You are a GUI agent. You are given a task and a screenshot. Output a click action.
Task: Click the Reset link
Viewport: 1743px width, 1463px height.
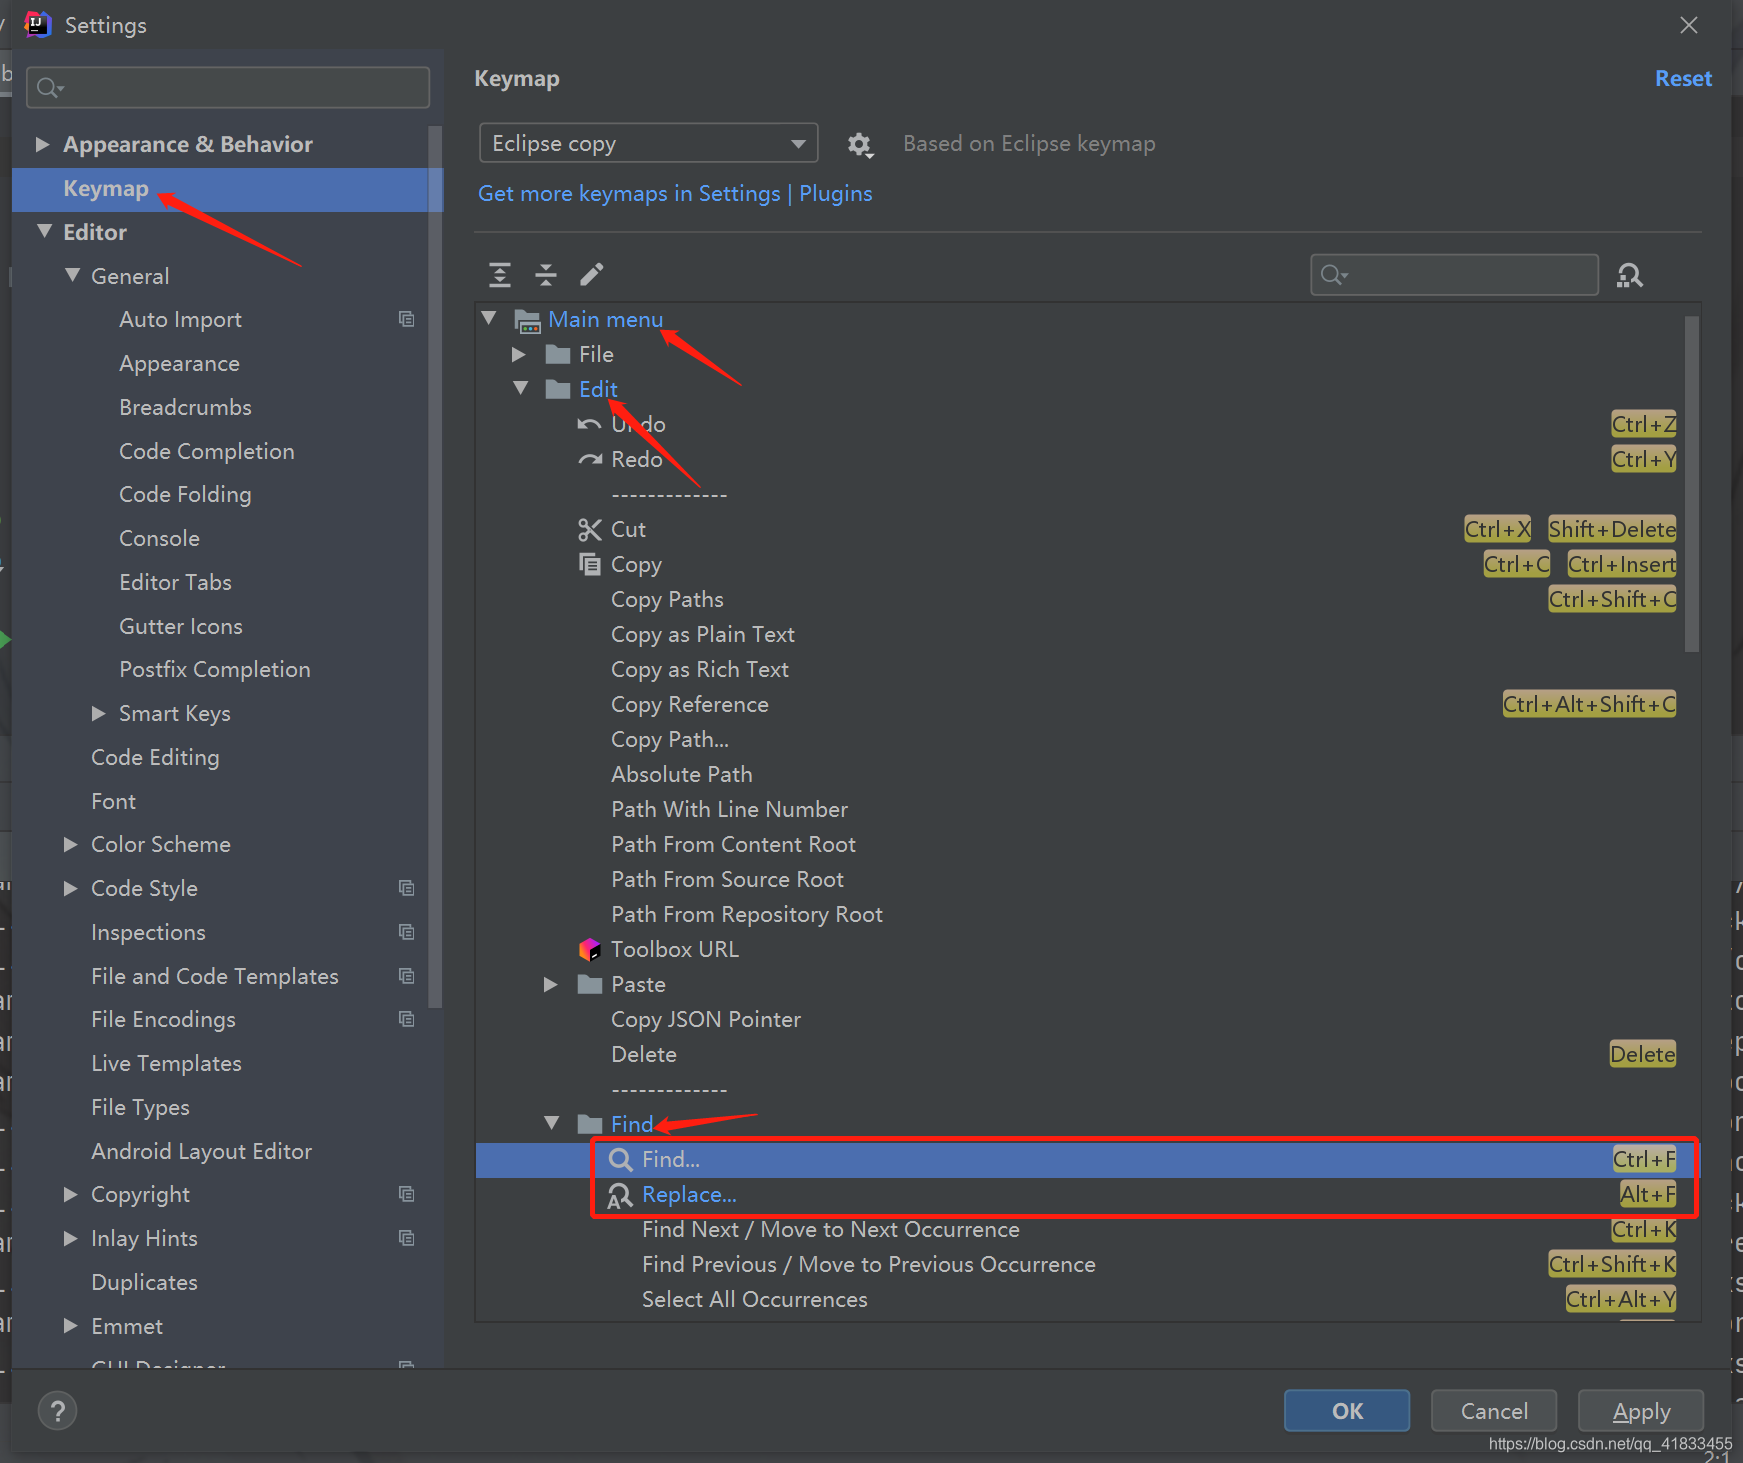1683,79
